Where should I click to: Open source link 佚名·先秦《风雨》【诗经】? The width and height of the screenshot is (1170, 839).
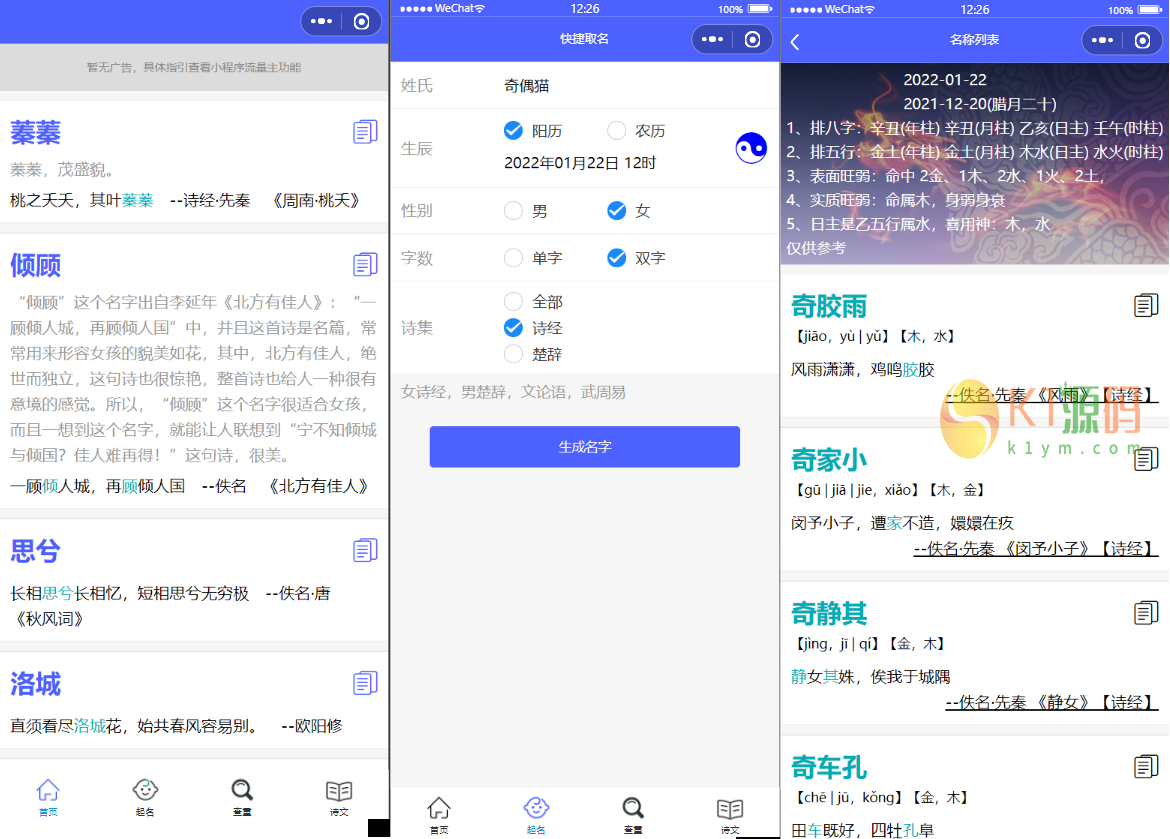[x=1051, y=395]
